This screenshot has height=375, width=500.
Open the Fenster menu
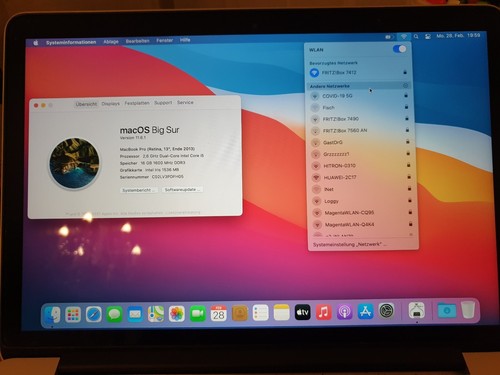pos(165,40)
